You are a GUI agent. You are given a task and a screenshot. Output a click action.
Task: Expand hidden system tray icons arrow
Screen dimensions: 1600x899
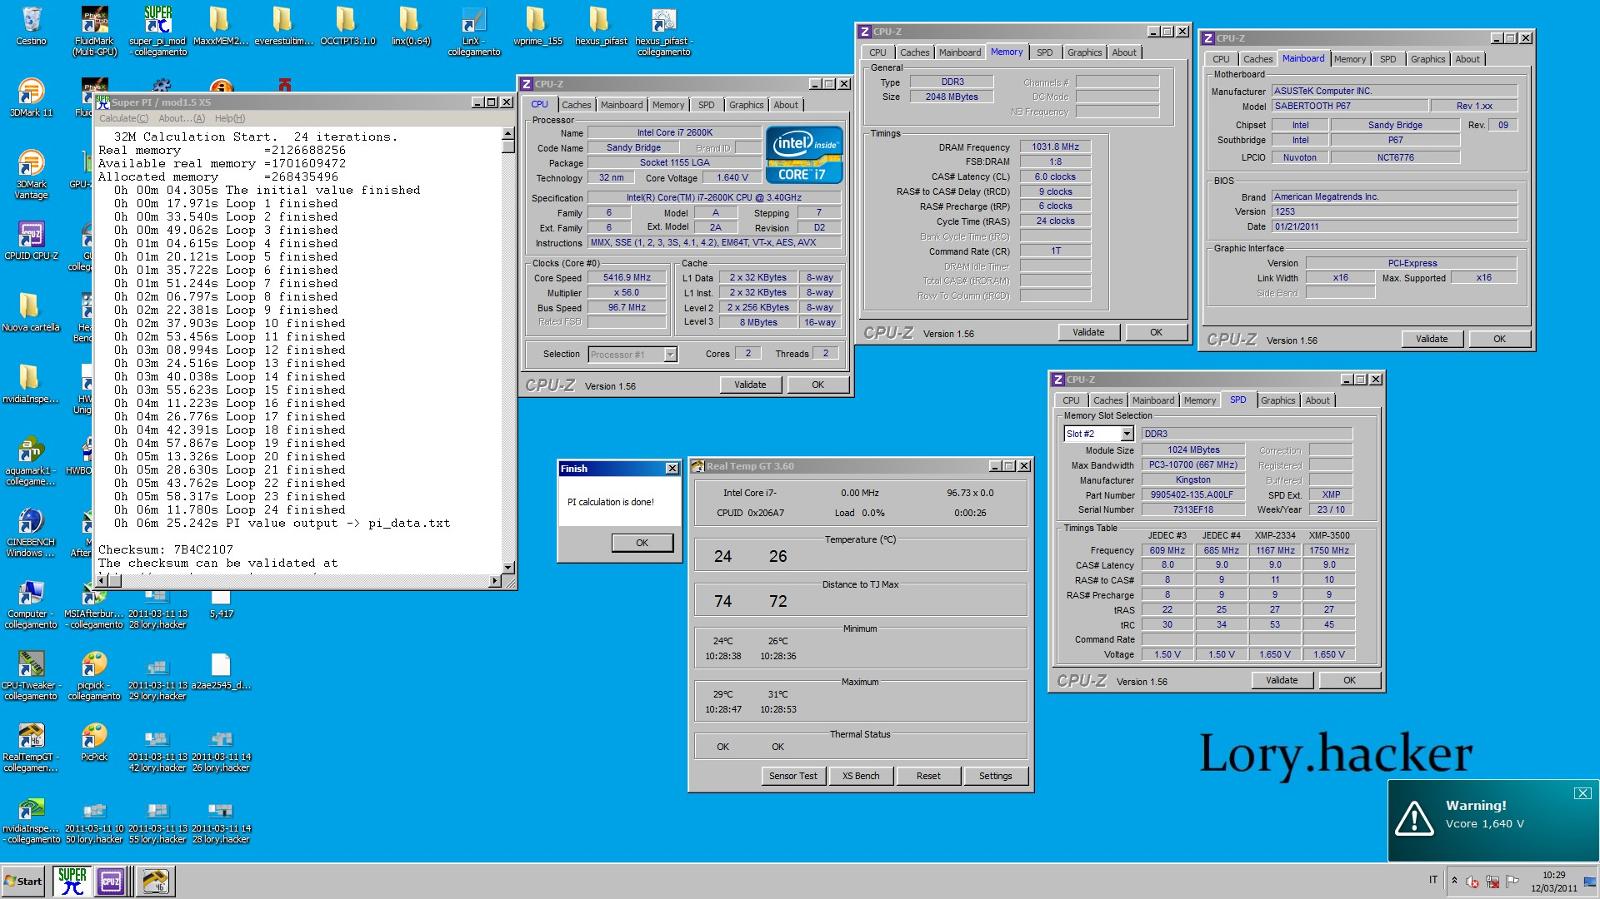point(1455,882)
